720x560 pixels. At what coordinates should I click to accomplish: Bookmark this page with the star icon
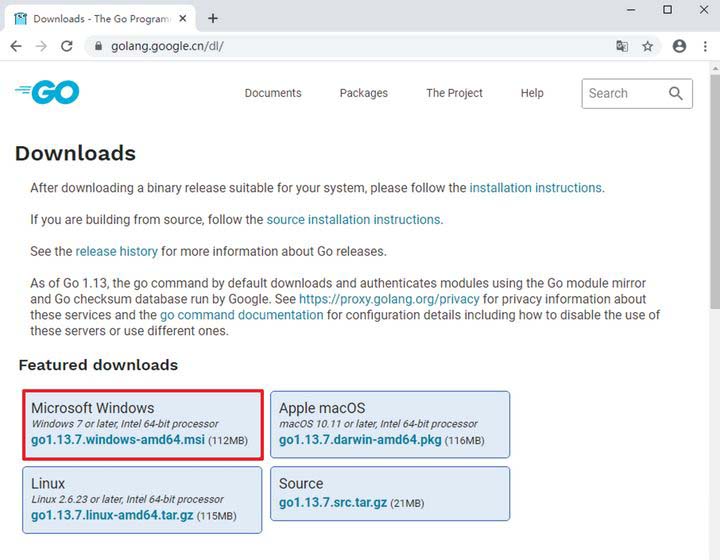click(x=647, y=46)
